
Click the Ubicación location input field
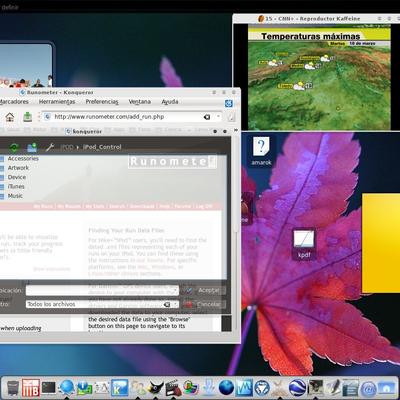click(102, 290)
